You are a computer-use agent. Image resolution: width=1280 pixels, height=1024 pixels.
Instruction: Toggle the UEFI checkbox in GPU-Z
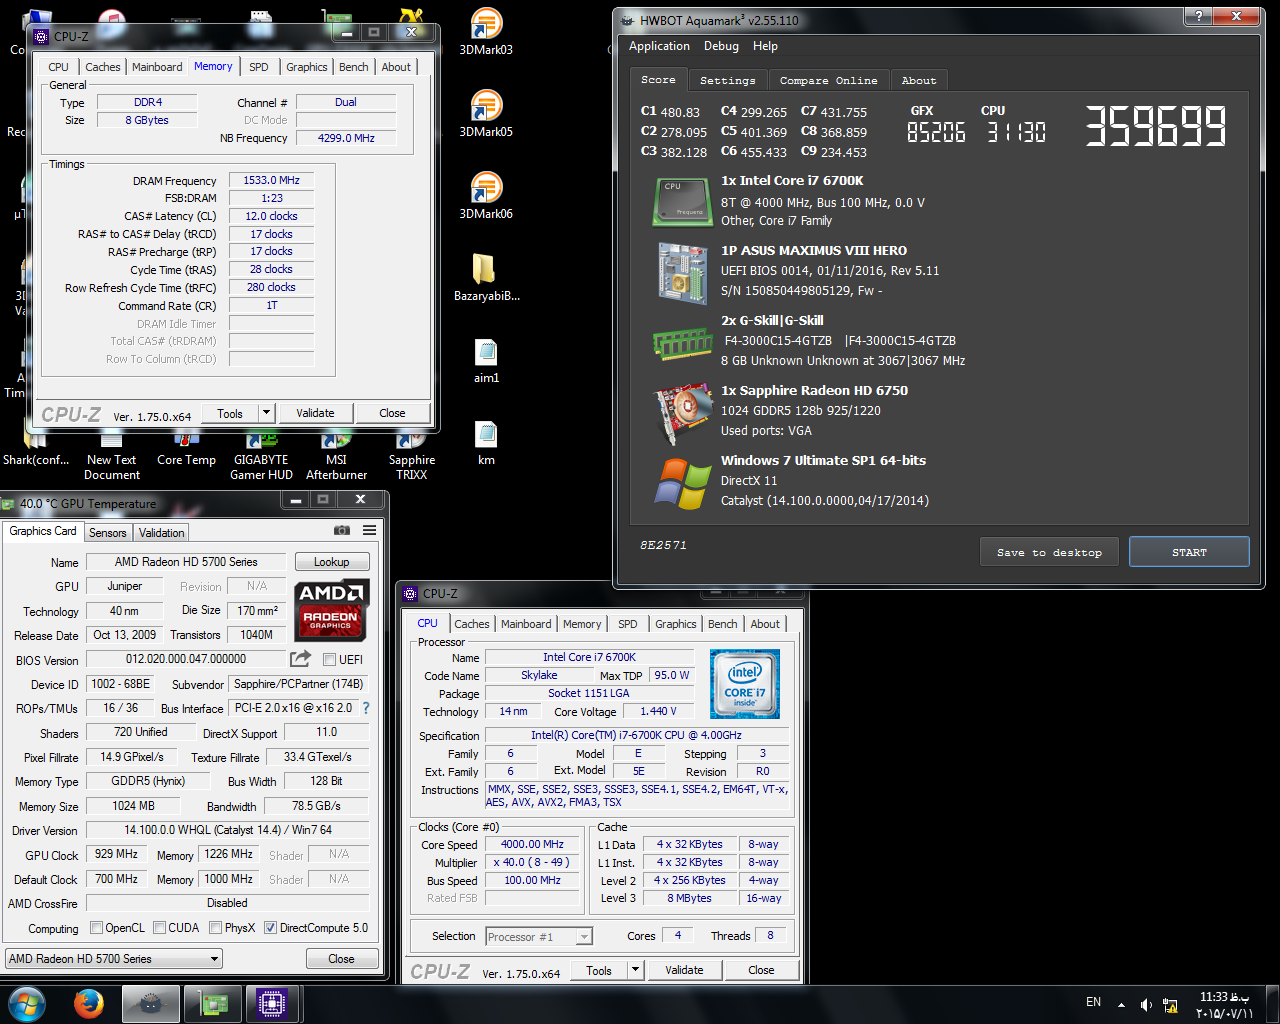330,659
